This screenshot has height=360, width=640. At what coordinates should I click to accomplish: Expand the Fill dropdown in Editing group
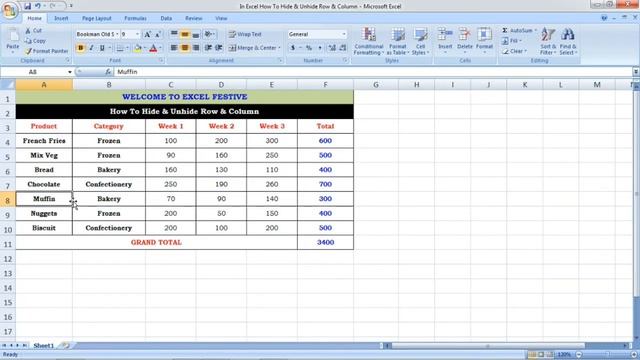520,41
